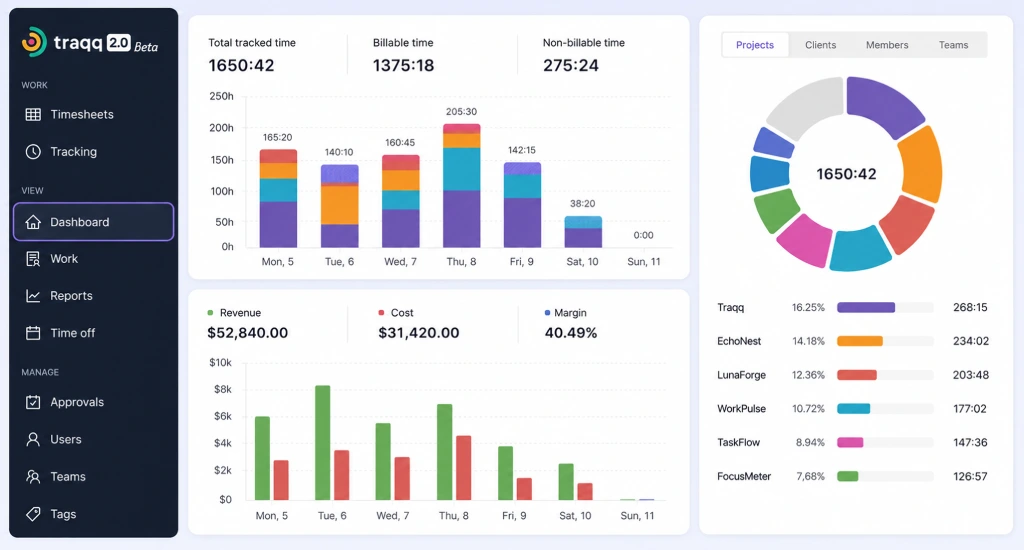This screenshot has height=550, width=1024.
Task: Open Timesheets via its grid icon
Action: pos(33,114)
